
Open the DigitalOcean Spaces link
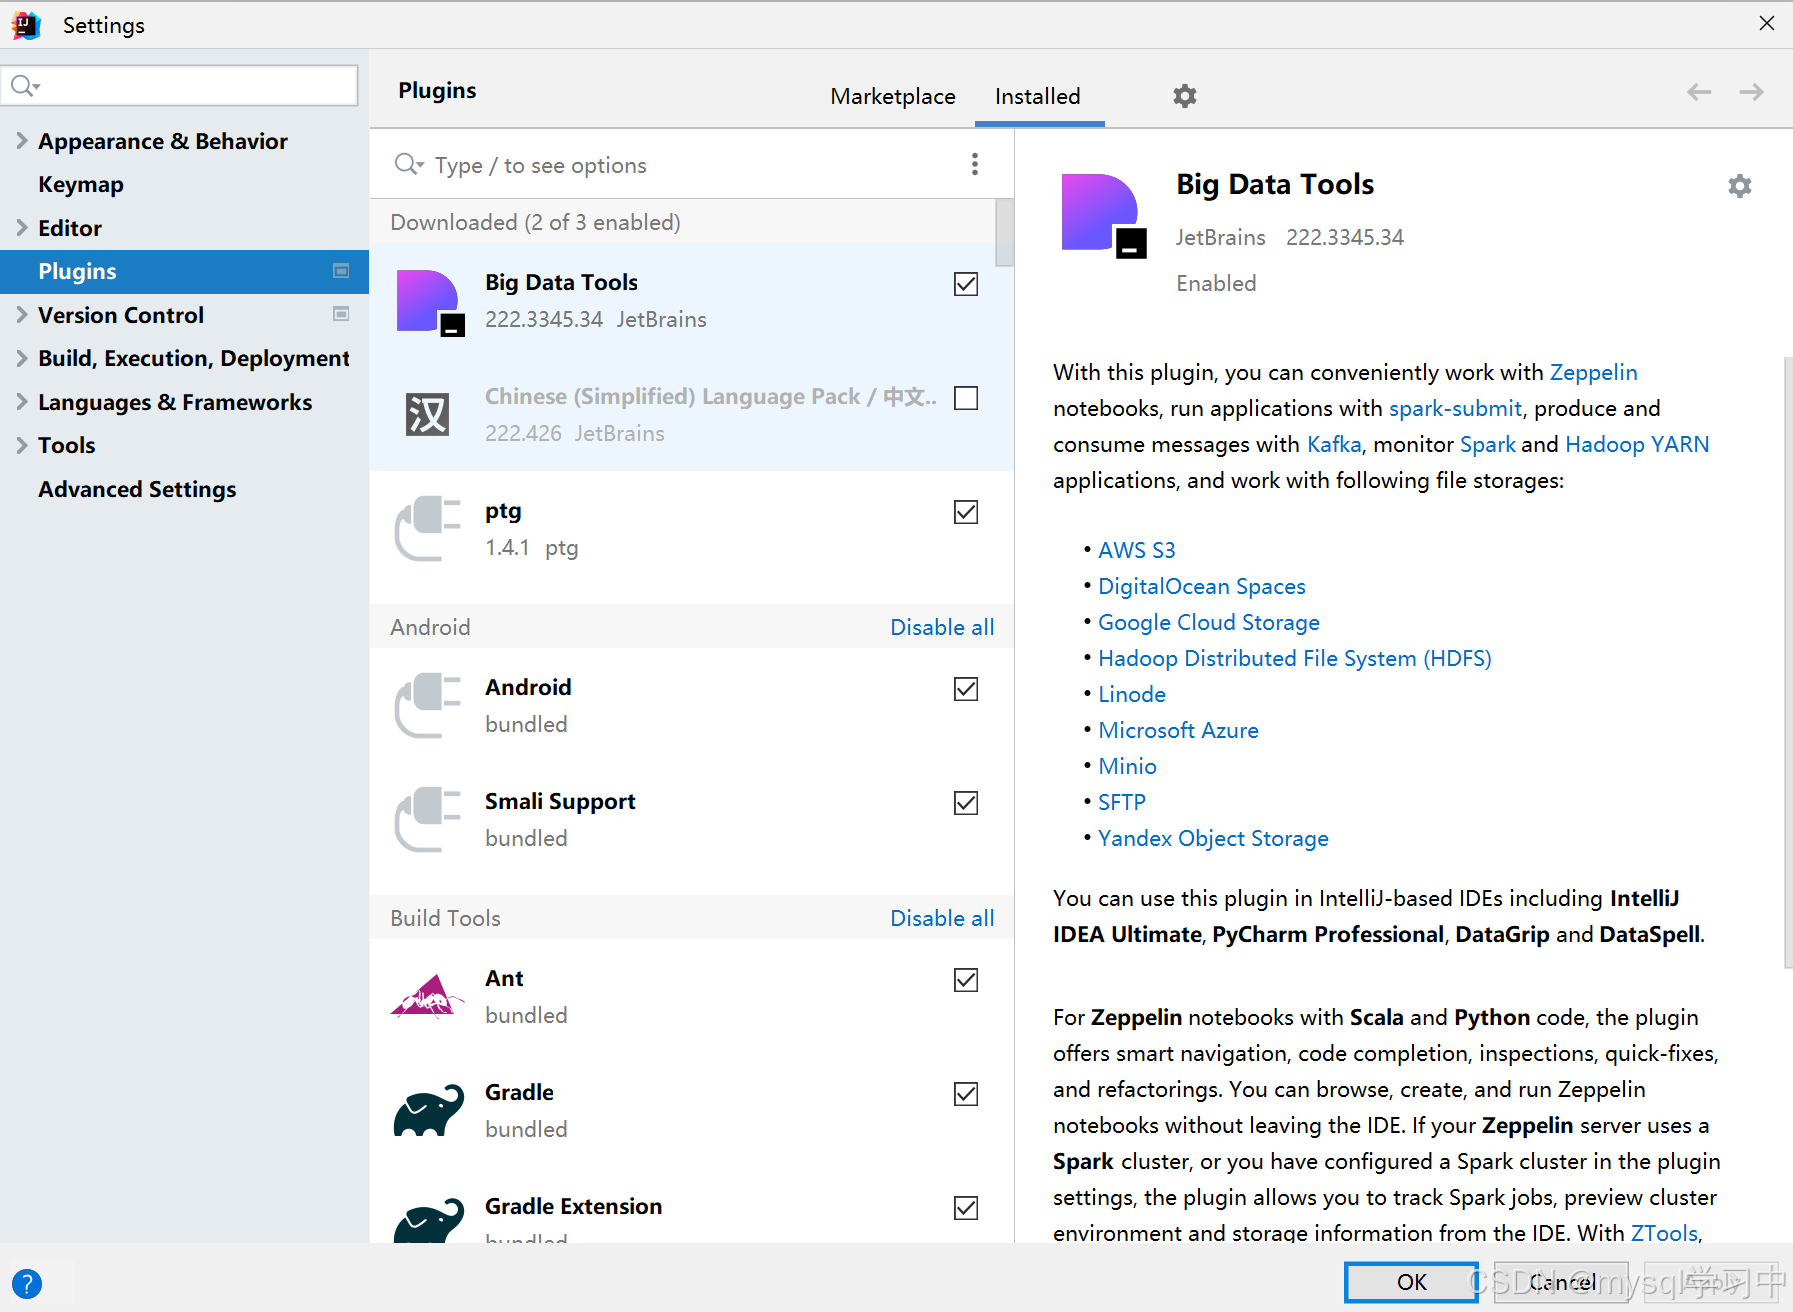[x=1201, y=586]
